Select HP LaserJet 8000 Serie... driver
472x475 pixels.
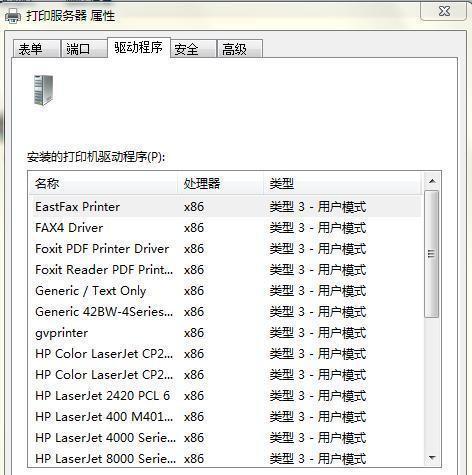225,459
